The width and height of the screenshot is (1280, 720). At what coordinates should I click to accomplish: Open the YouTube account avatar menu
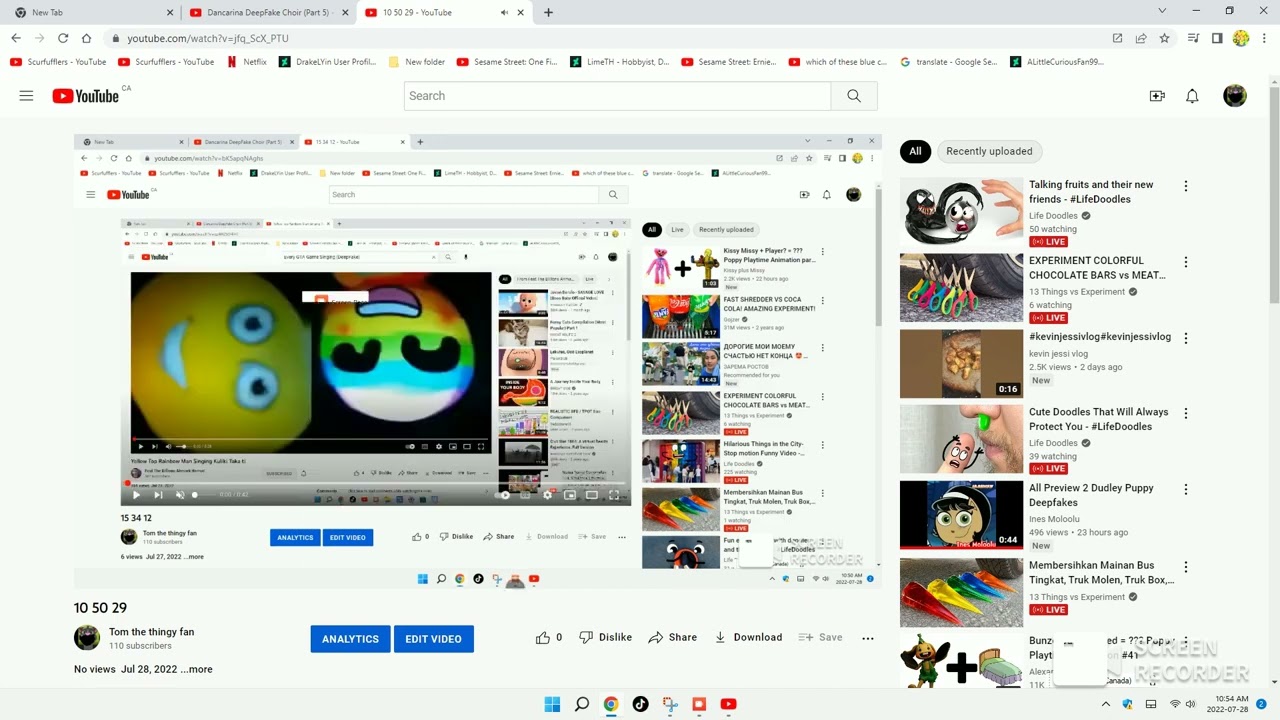coord(1235,96)
